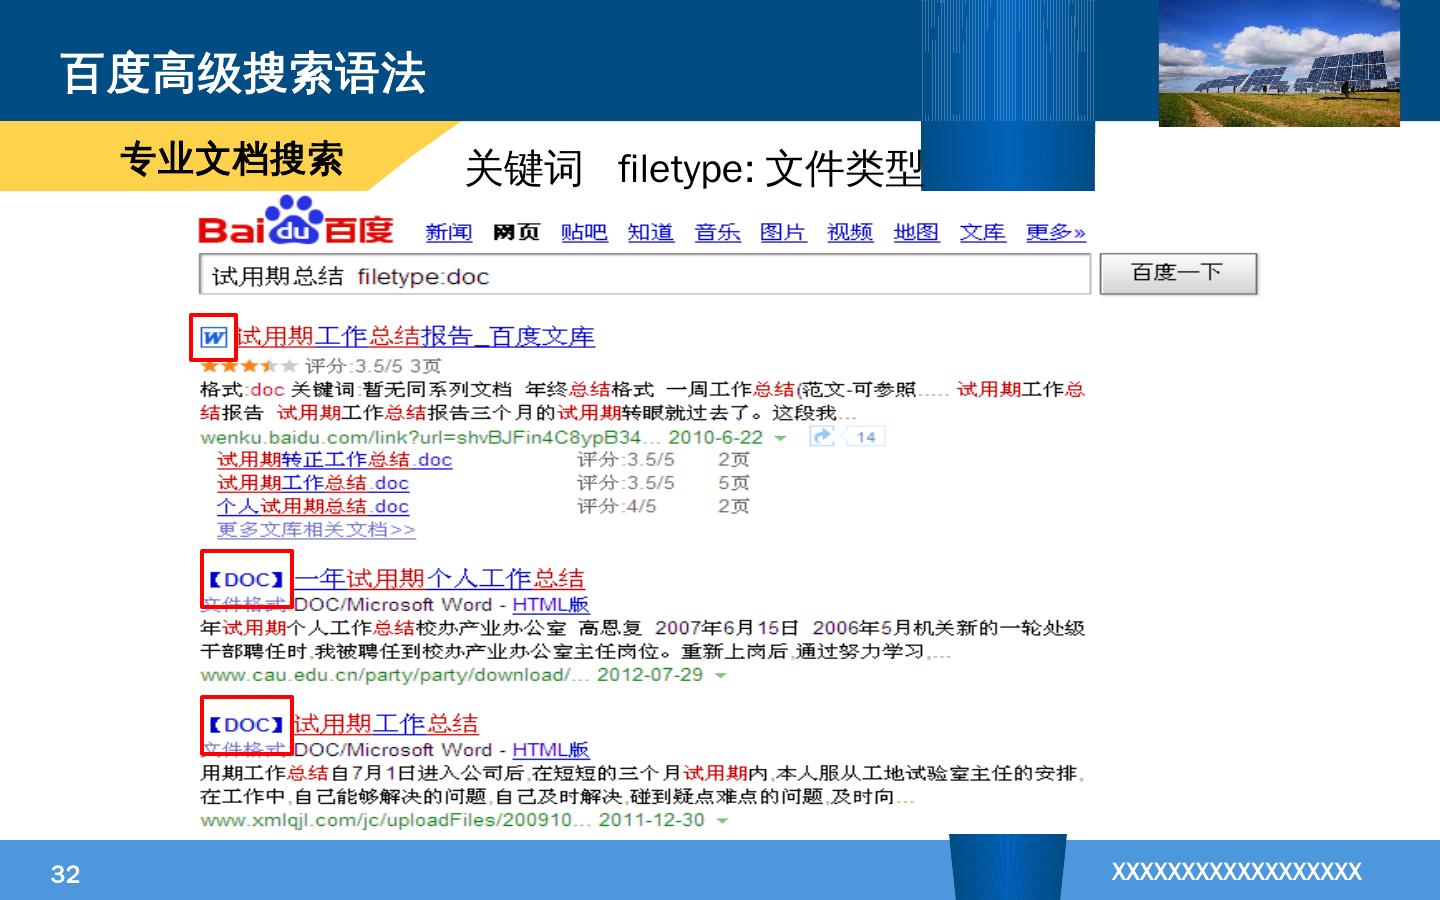Expand the green arrow after date 2012-07-29
The height and width of the screenshot is (900, 1440).
click(x=720, y=676)
